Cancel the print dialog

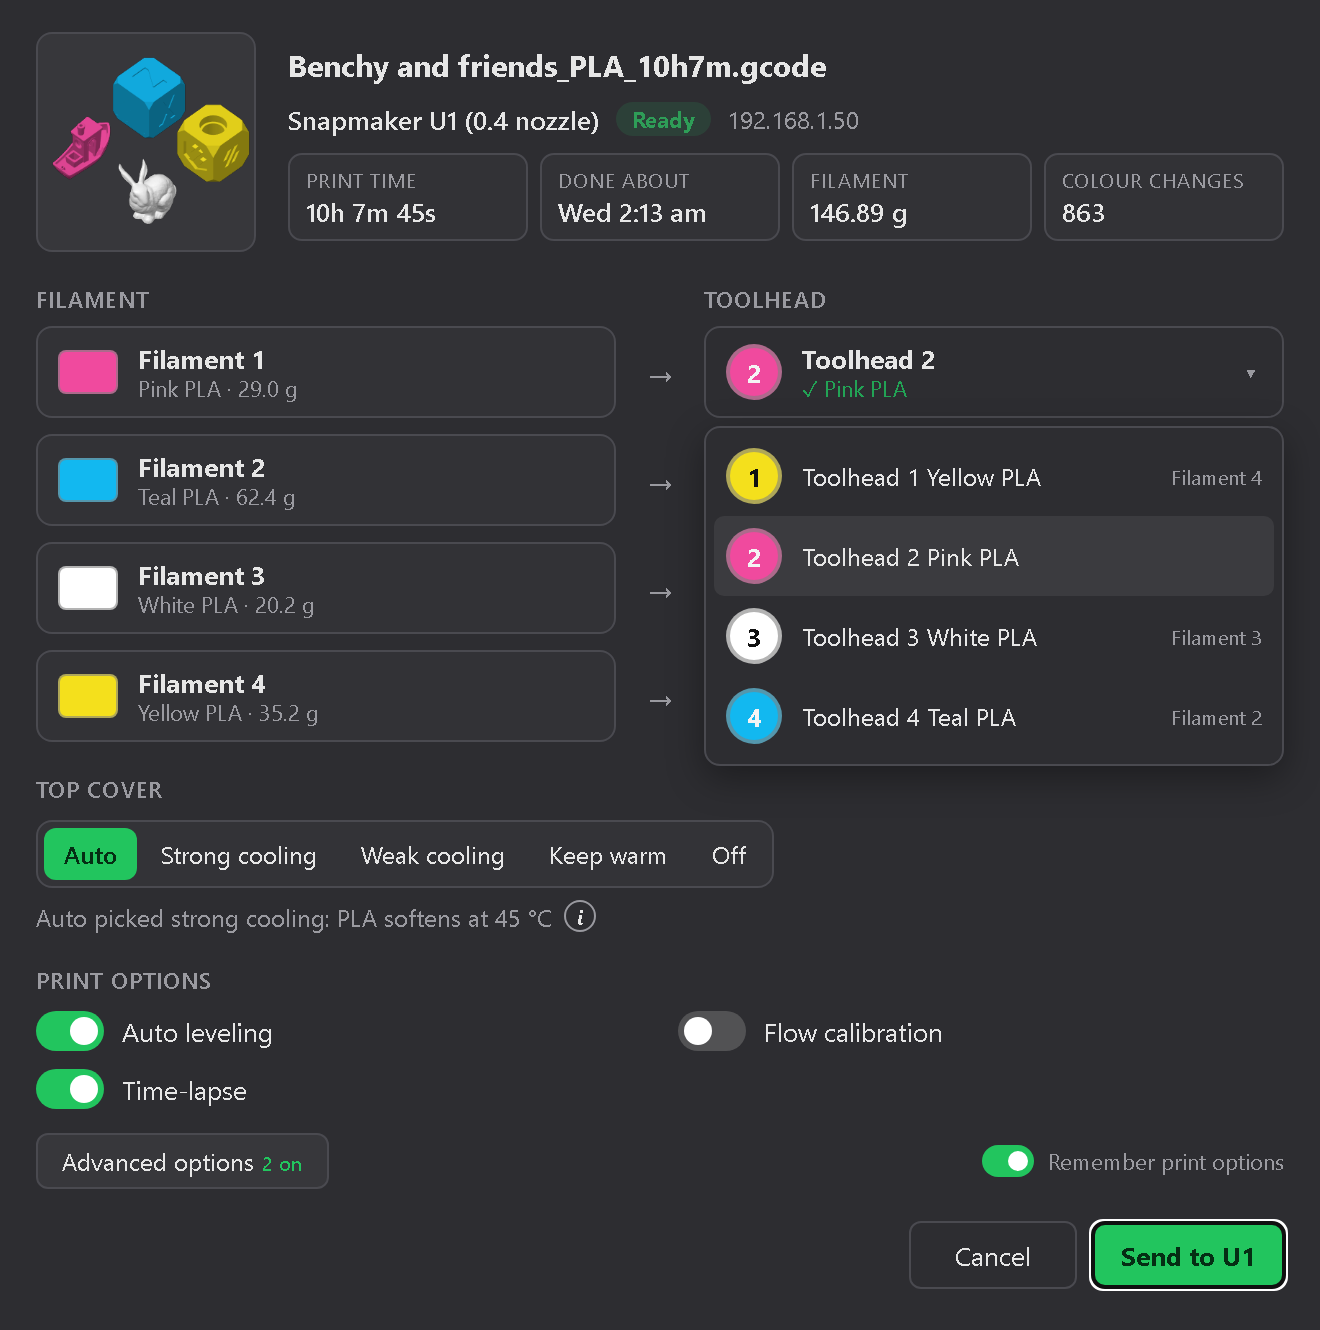992,1255
